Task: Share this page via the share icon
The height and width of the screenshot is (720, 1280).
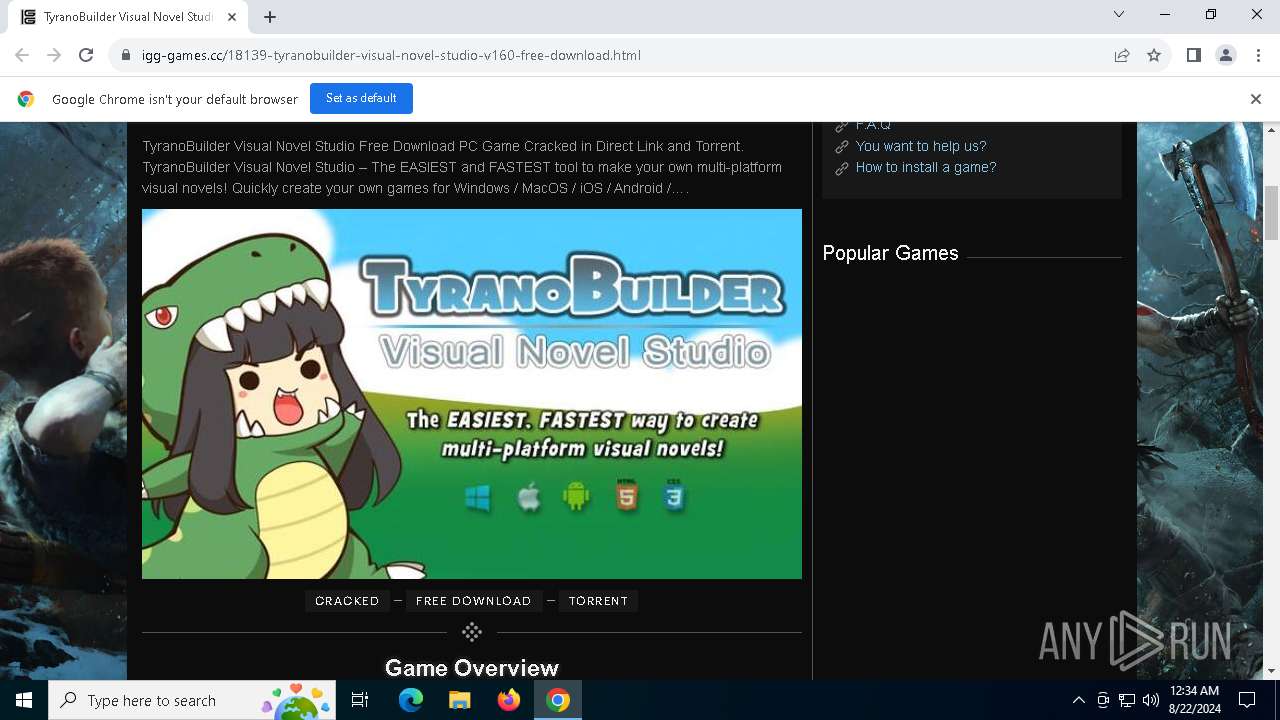Action: [1122, 55]
